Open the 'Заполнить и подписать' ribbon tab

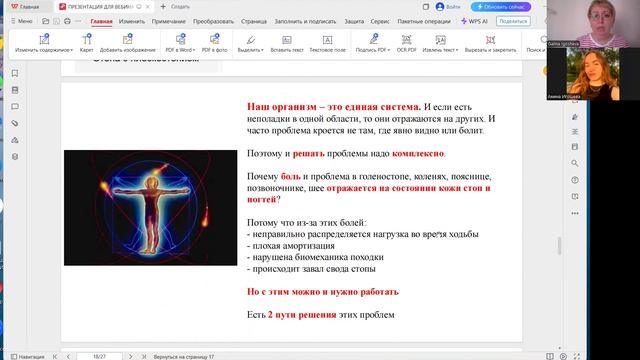pyautogui.click(x=305, y=21)
